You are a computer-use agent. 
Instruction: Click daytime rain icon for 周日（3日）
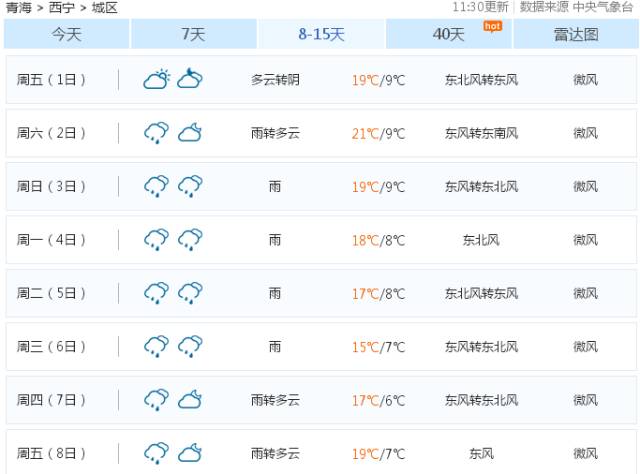coord(156,186)
